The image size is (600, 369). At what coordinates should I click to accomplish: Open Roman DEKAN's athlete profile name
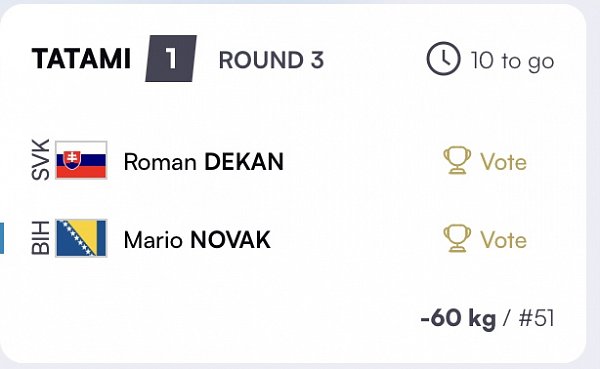[204, 162]
